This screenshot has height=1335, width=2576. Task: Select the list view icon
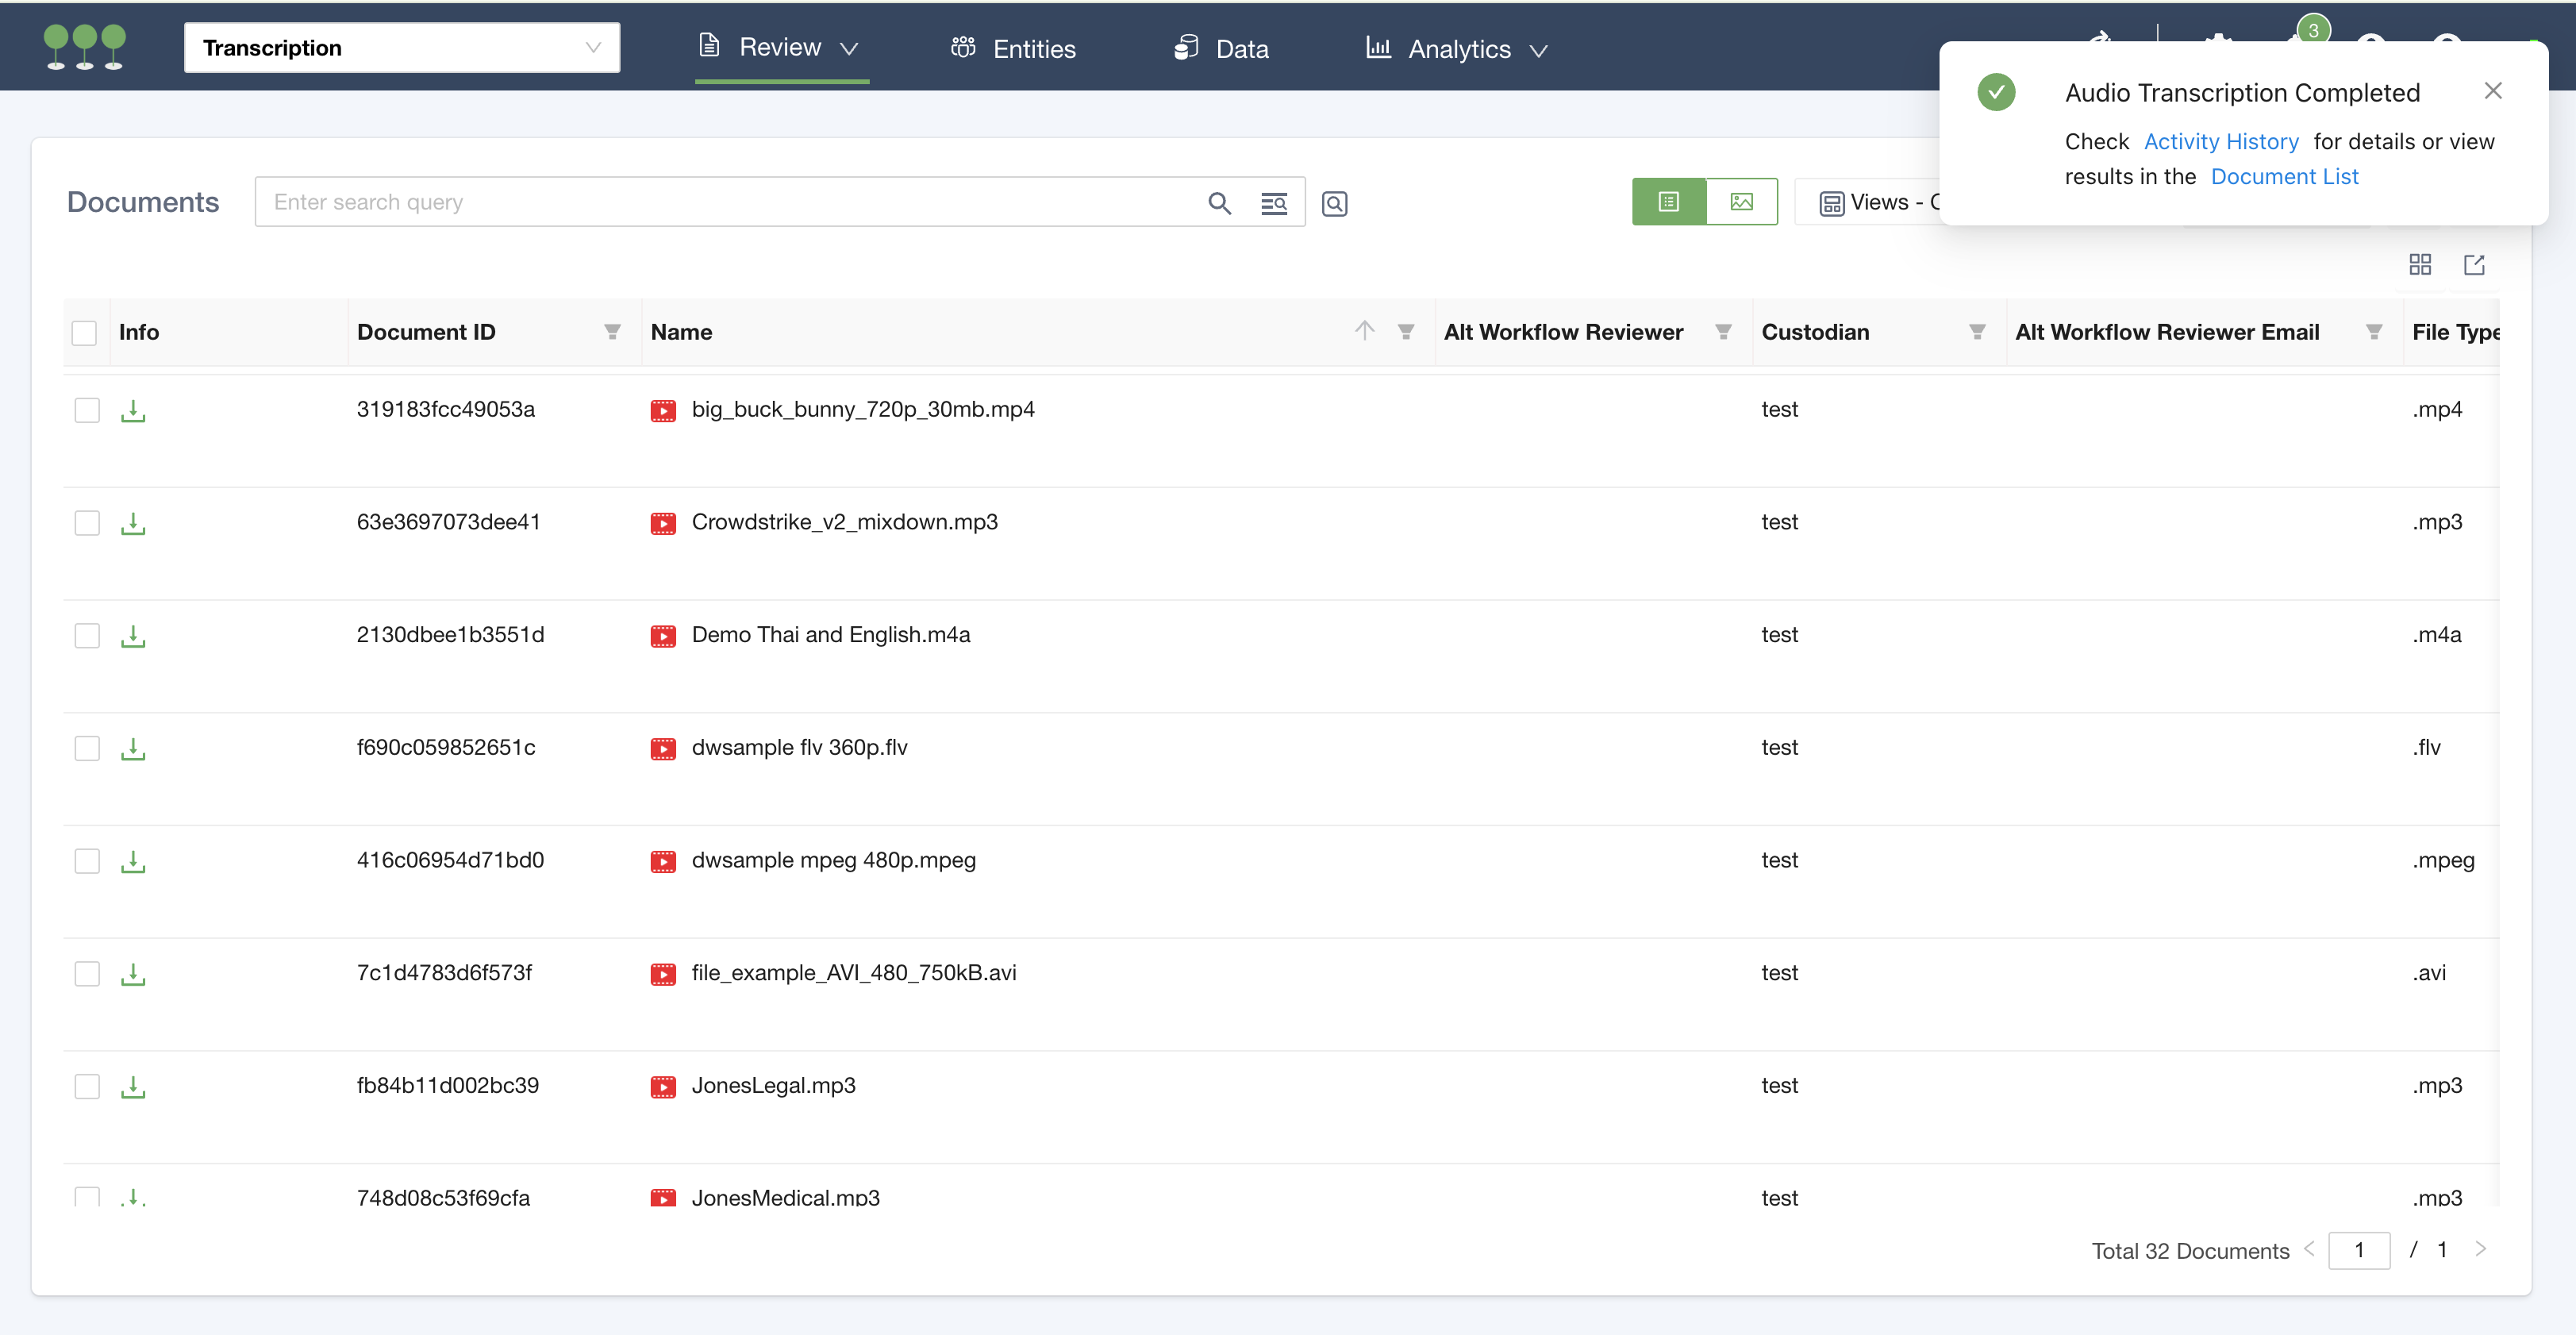(x=1669, y=202)
